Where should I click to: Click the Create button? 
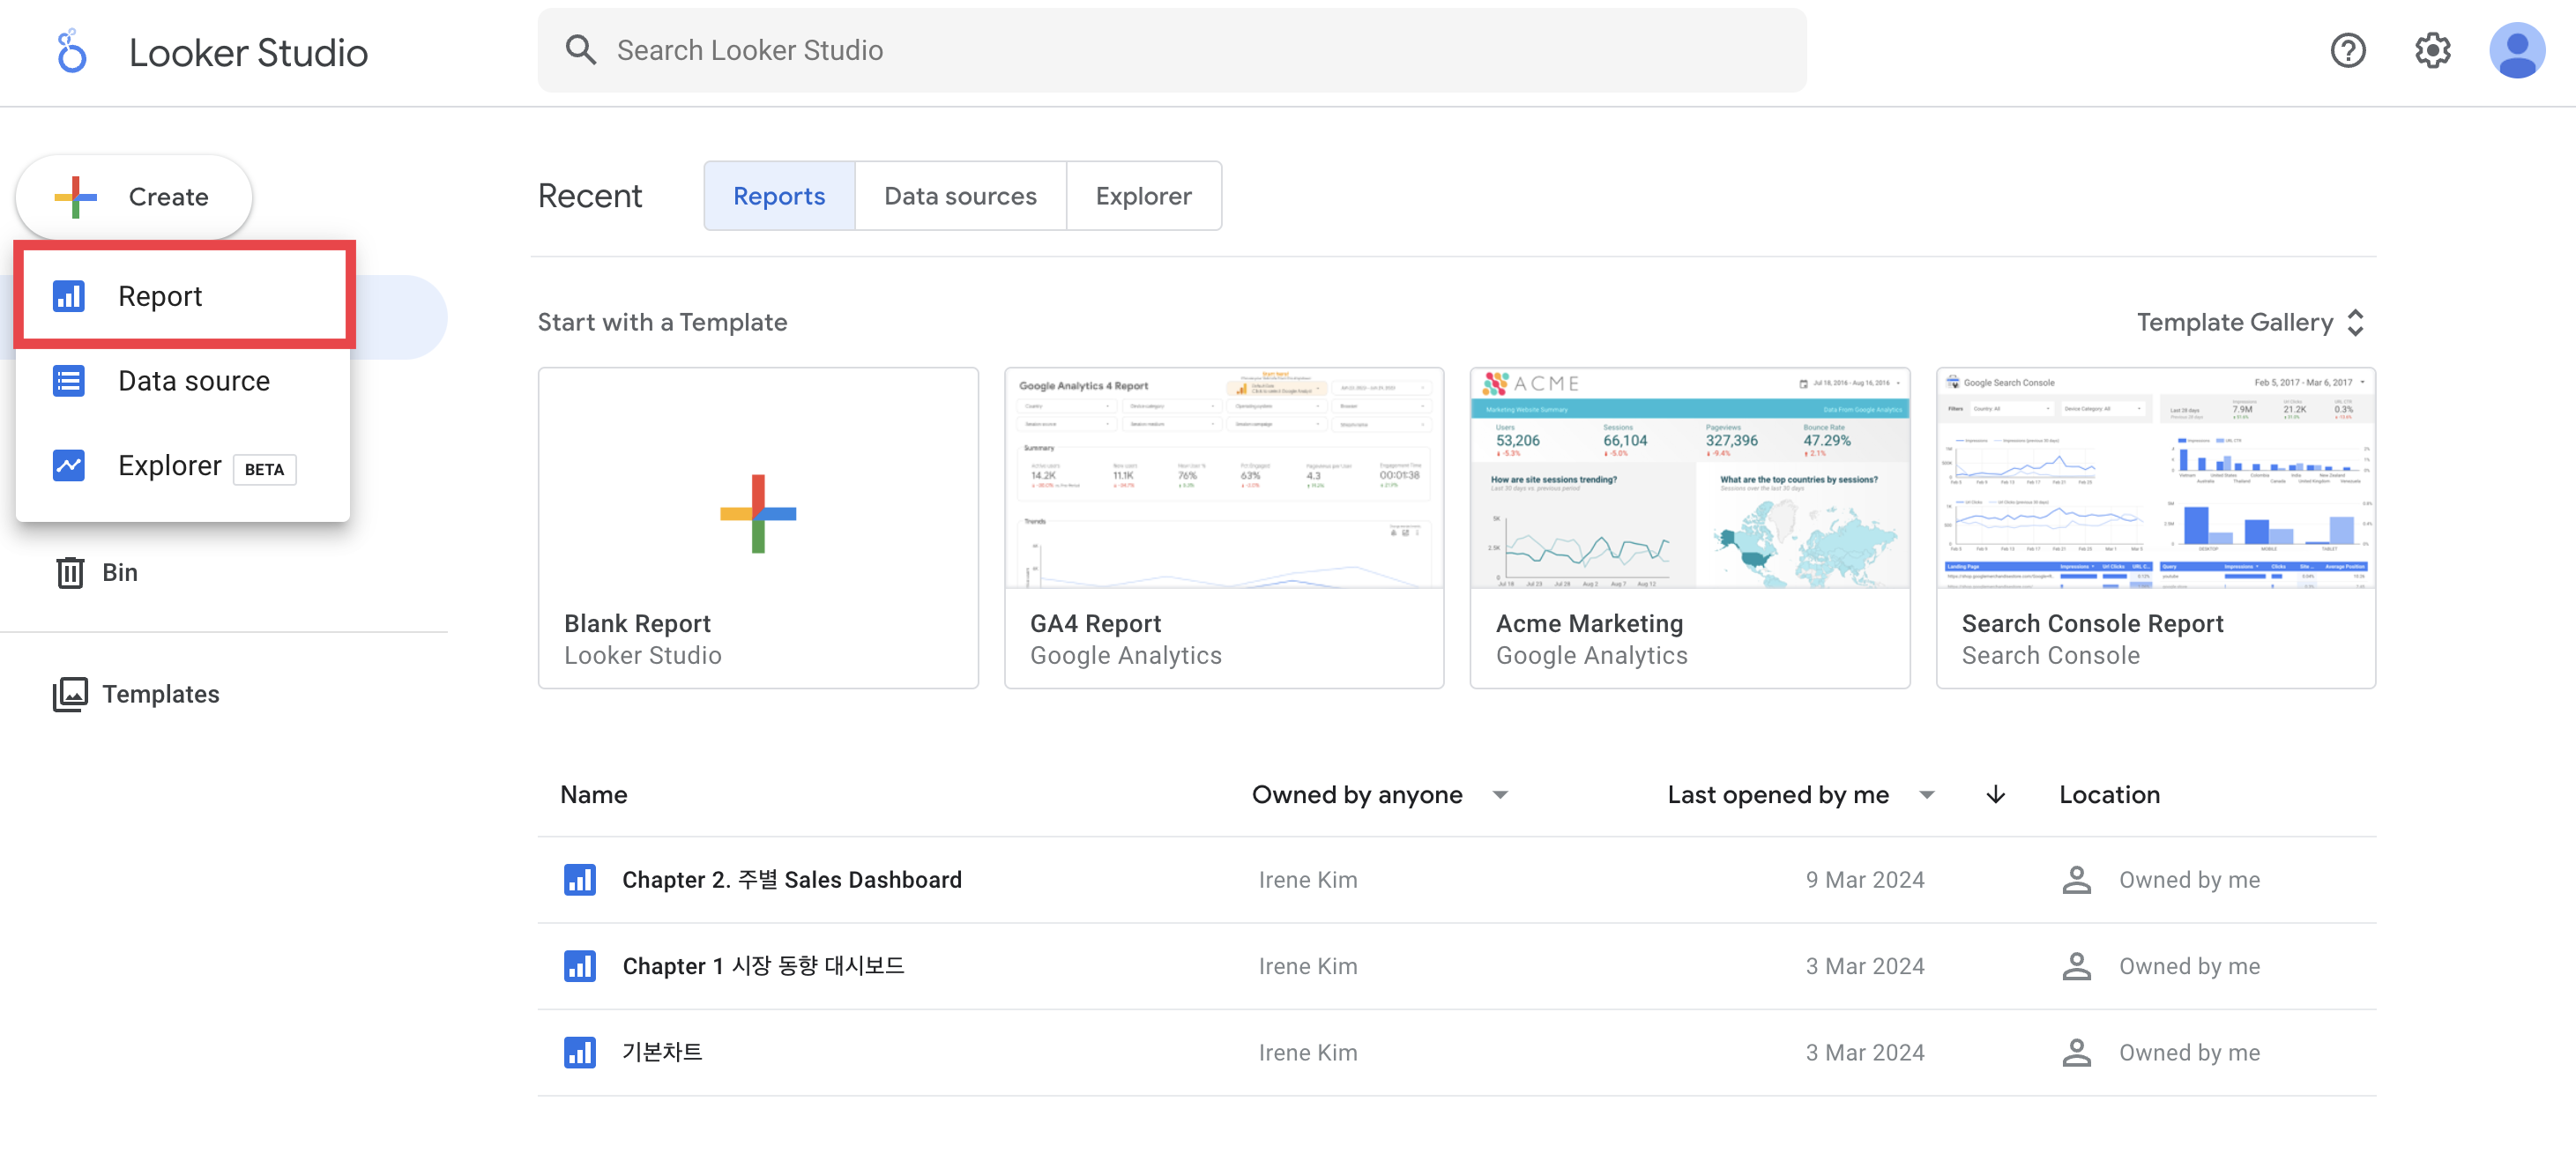(134, 197)
